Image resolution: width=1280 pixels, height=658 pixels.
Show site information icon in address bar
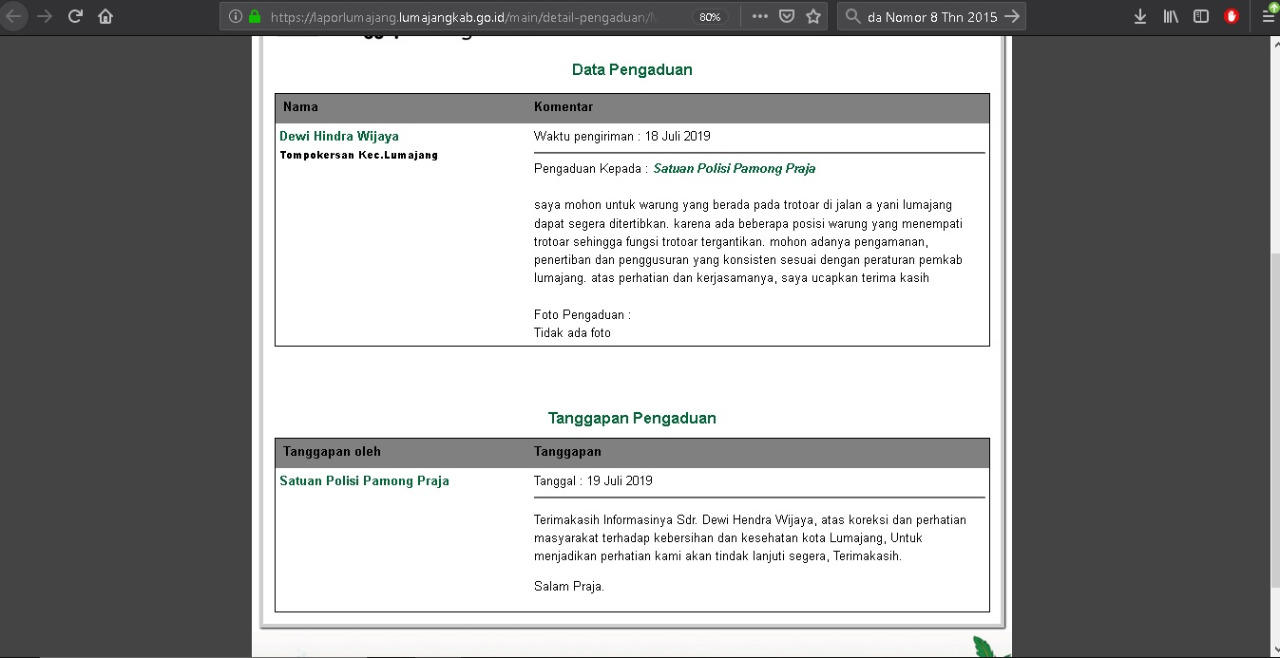236,17
